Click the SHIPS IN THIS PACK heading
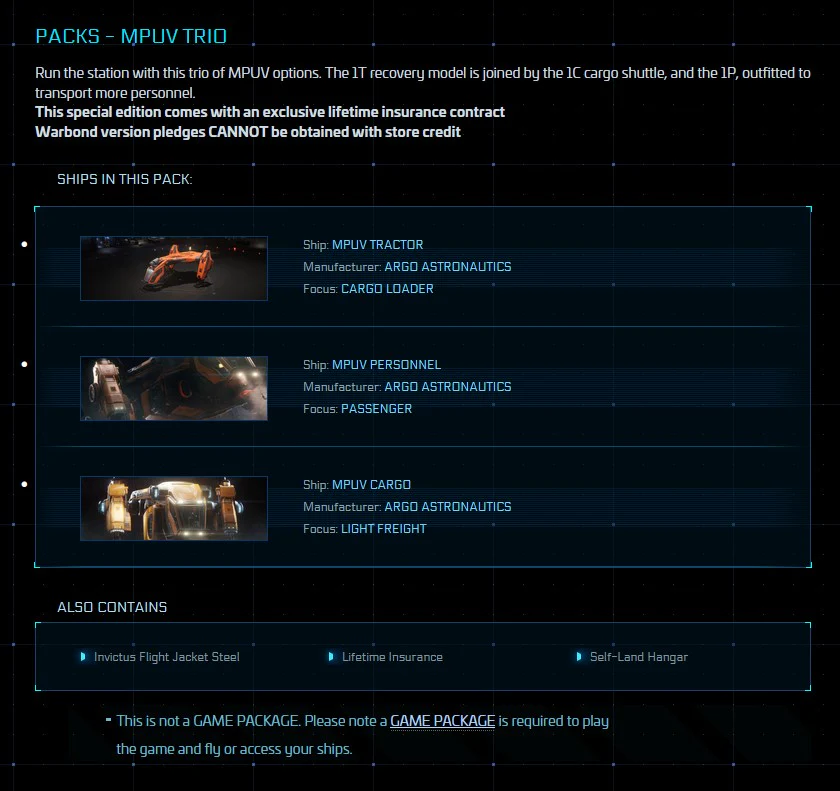The height and width of the screenshot is (791, 840). 125,179
